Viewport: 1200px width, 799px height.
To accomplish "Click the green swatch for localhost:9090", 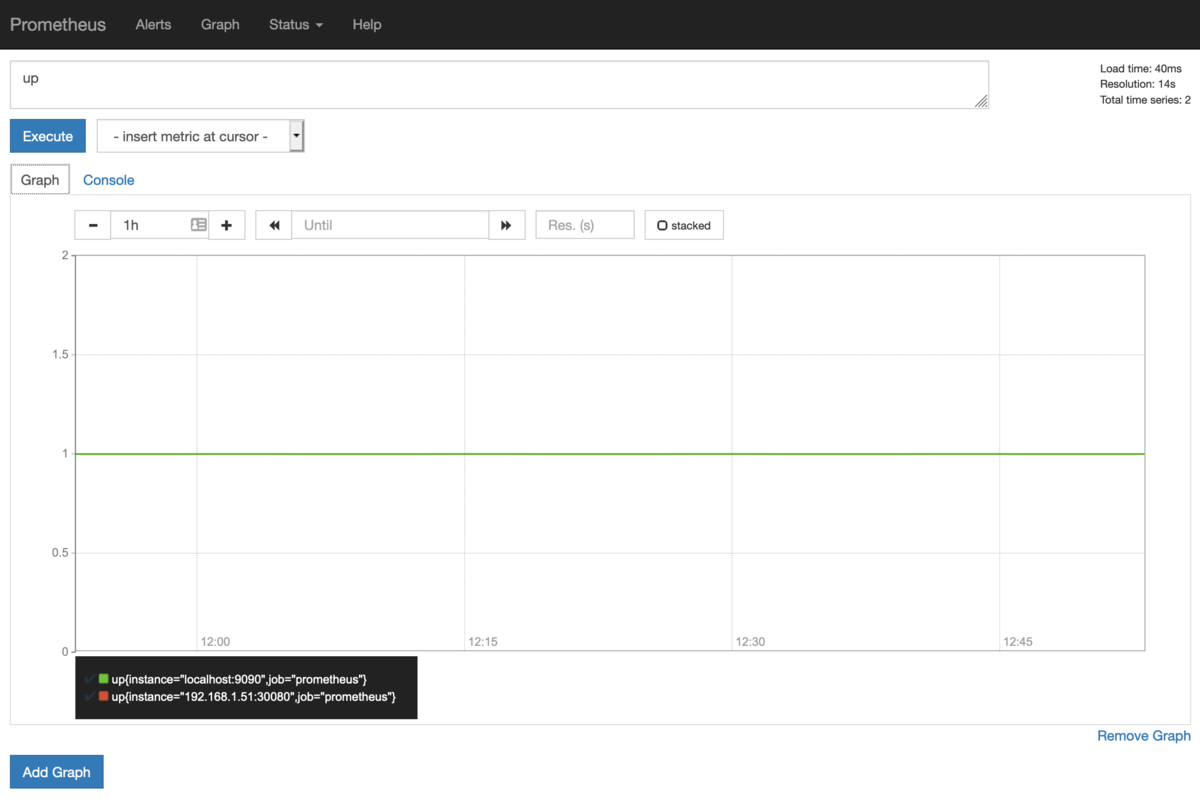I will point(103,679).
